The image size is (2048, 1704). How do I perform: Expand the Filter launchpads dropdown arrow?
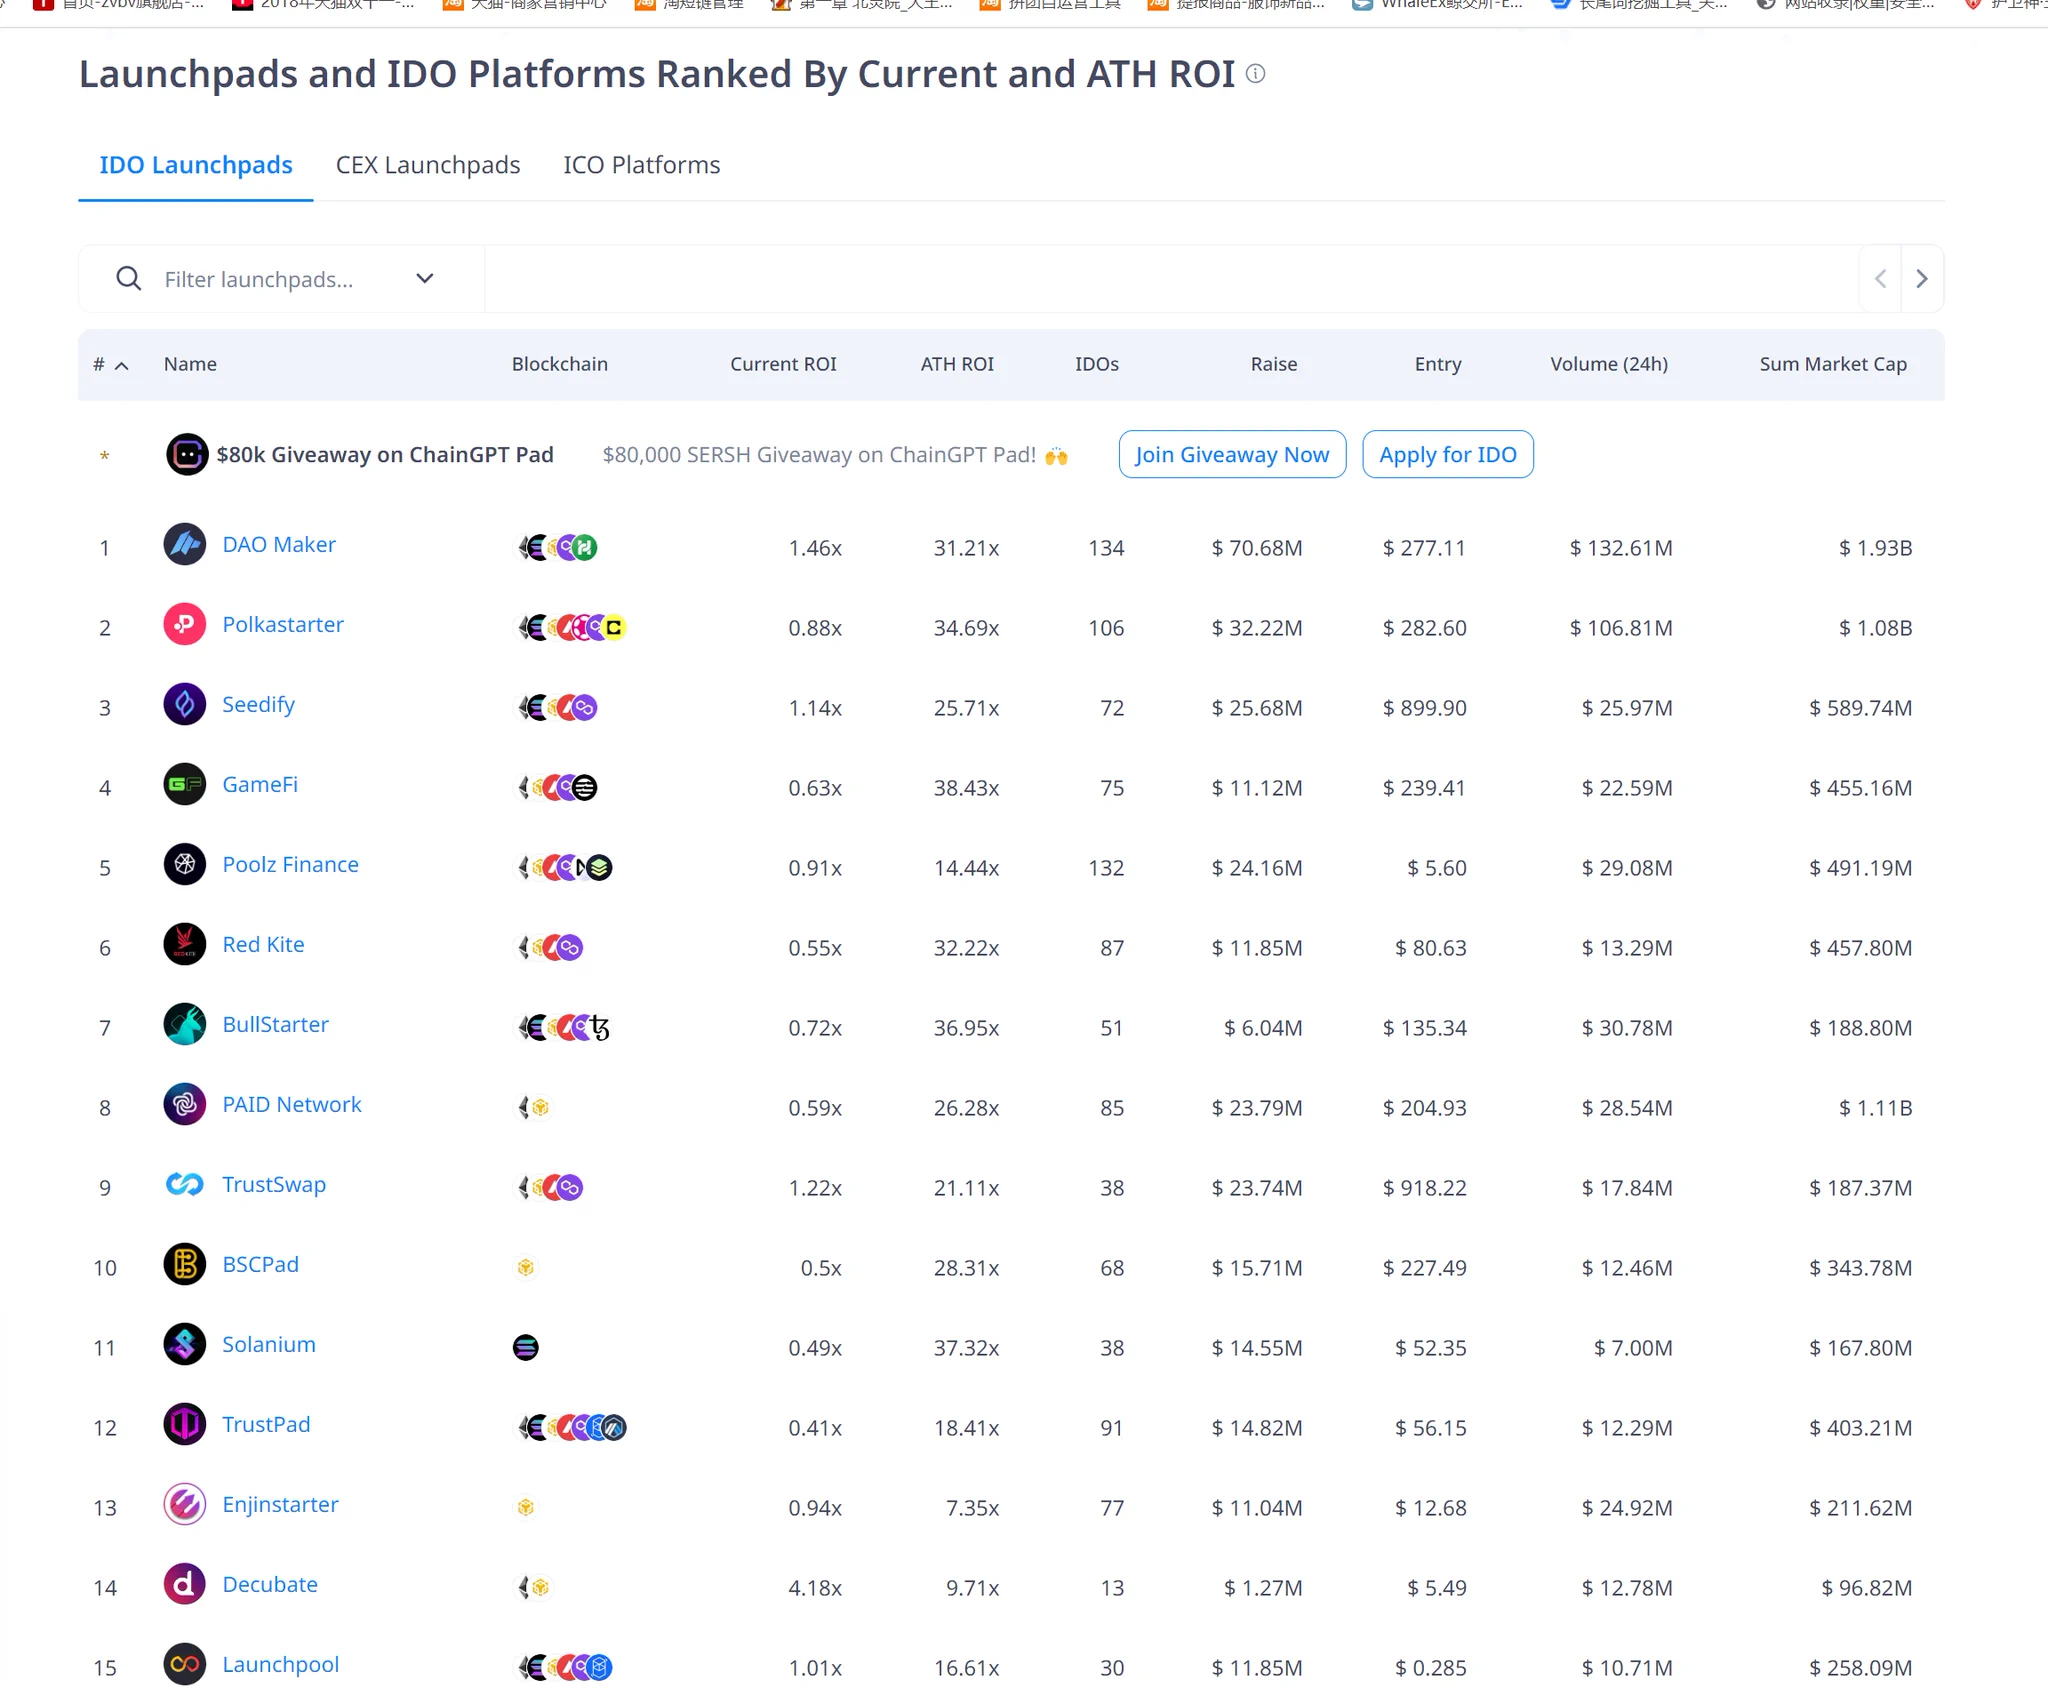coord(425,279)
